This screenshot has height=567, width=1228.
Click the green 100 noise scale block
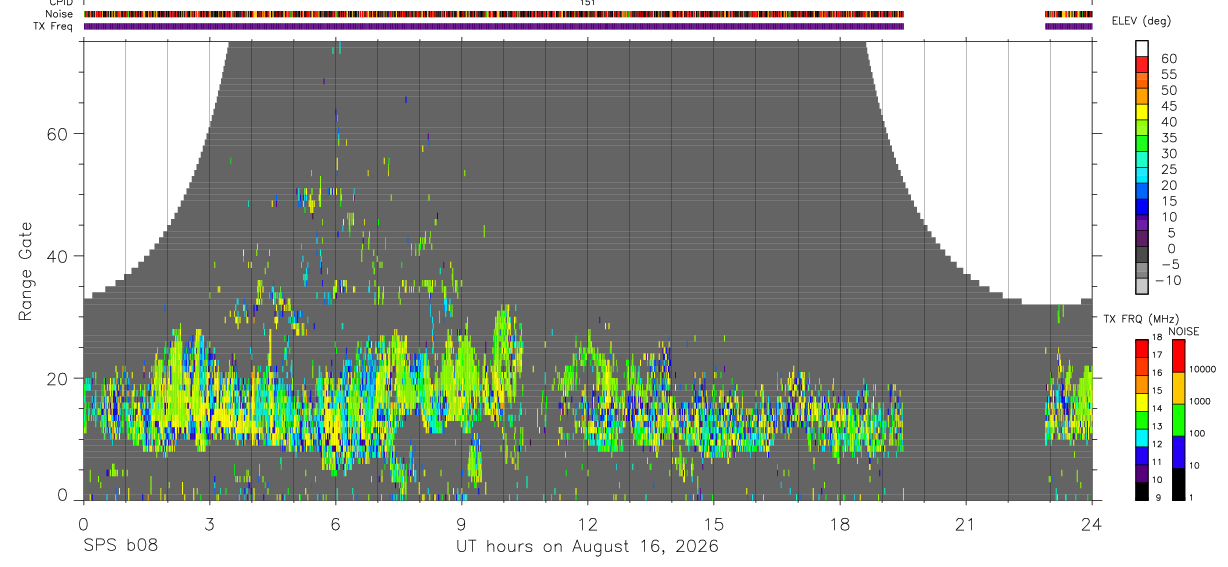tap(1179, 420)
